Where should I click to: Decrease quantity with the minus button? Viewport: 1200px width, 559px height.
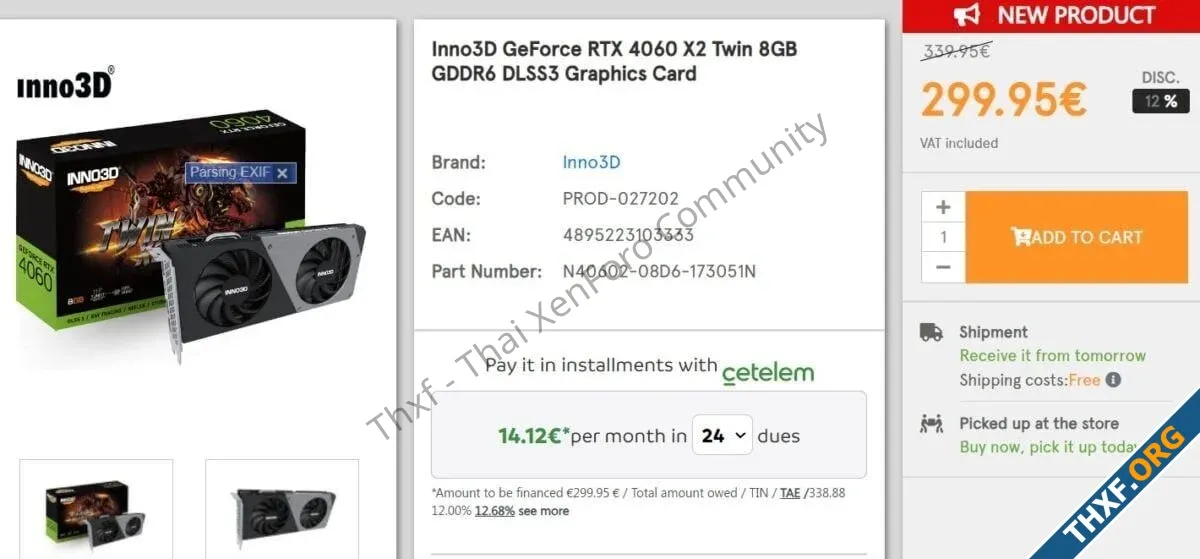click(x=943, y=267)
